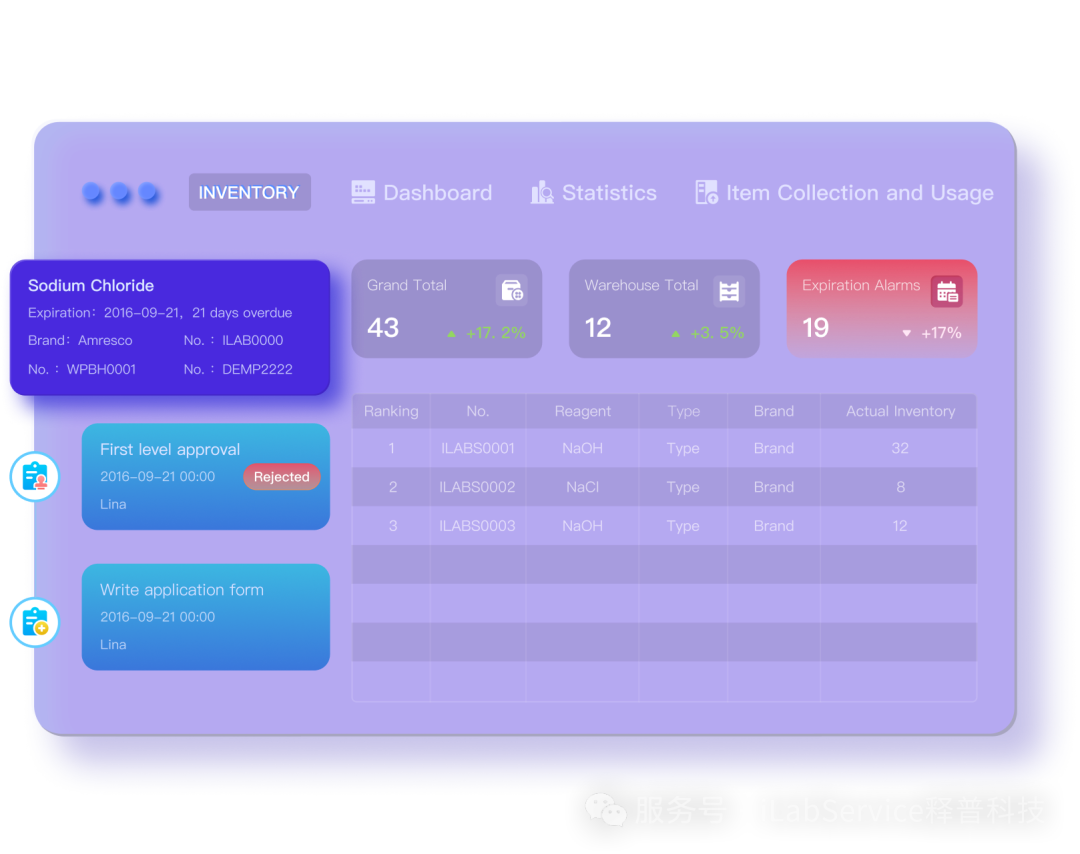
Task: Sort table by Ranking column header
Action: coord(391,411)
